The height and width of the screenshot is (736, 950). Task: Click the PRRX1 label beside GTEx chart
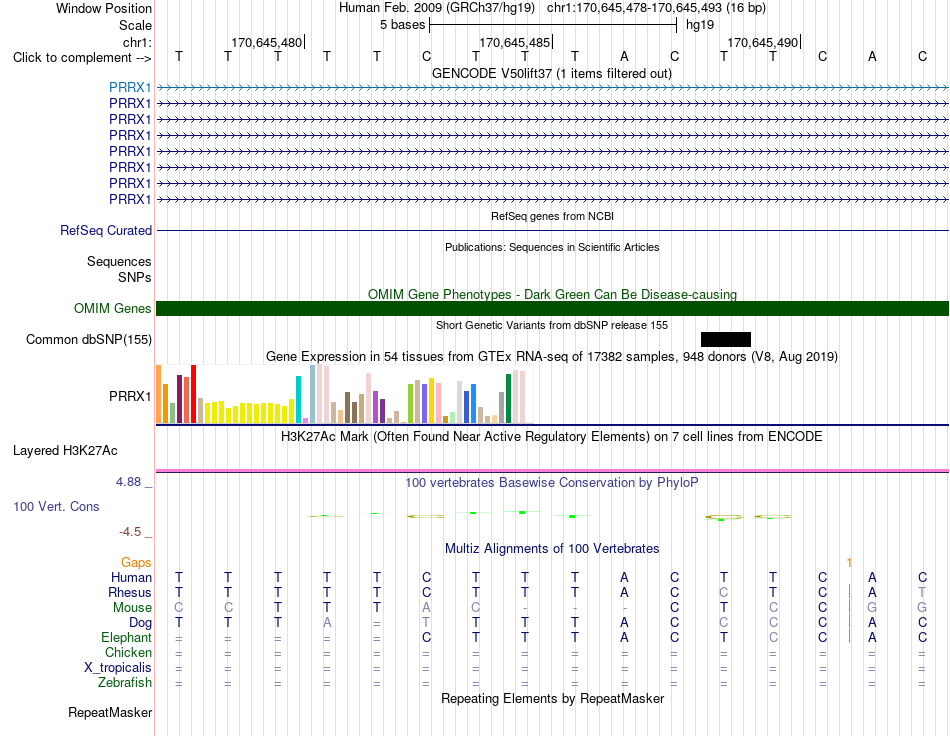pos(130,396)
